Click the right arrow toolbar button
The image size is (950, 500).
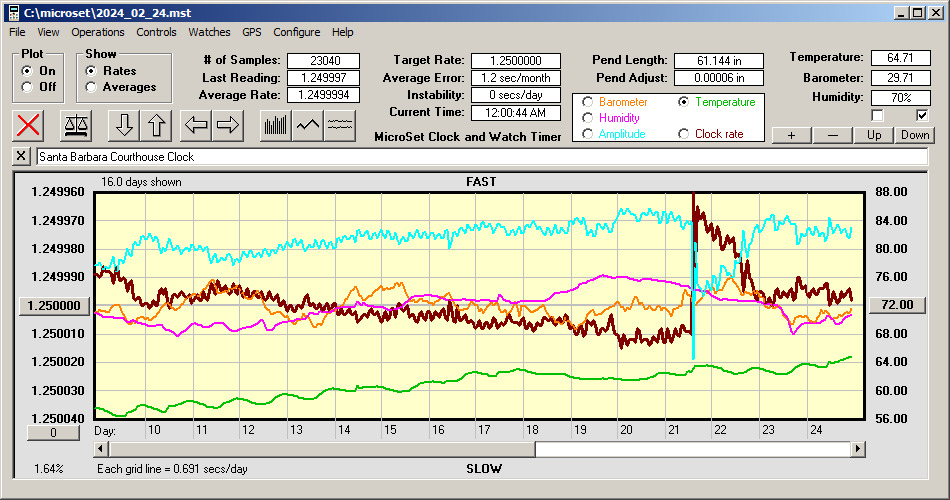227,125
